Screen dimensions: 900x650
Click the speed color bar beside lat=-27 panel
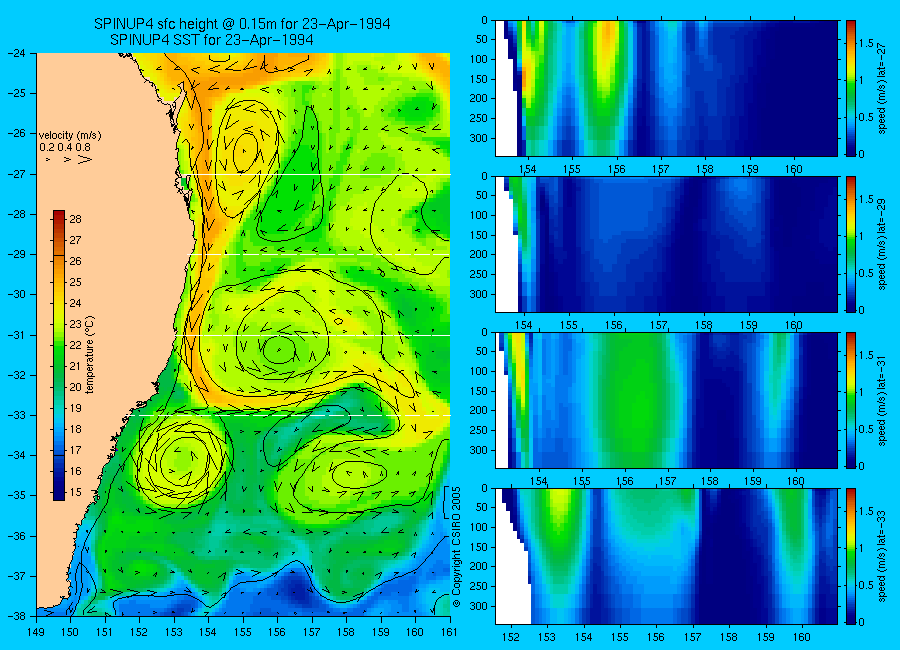(850, 88)
